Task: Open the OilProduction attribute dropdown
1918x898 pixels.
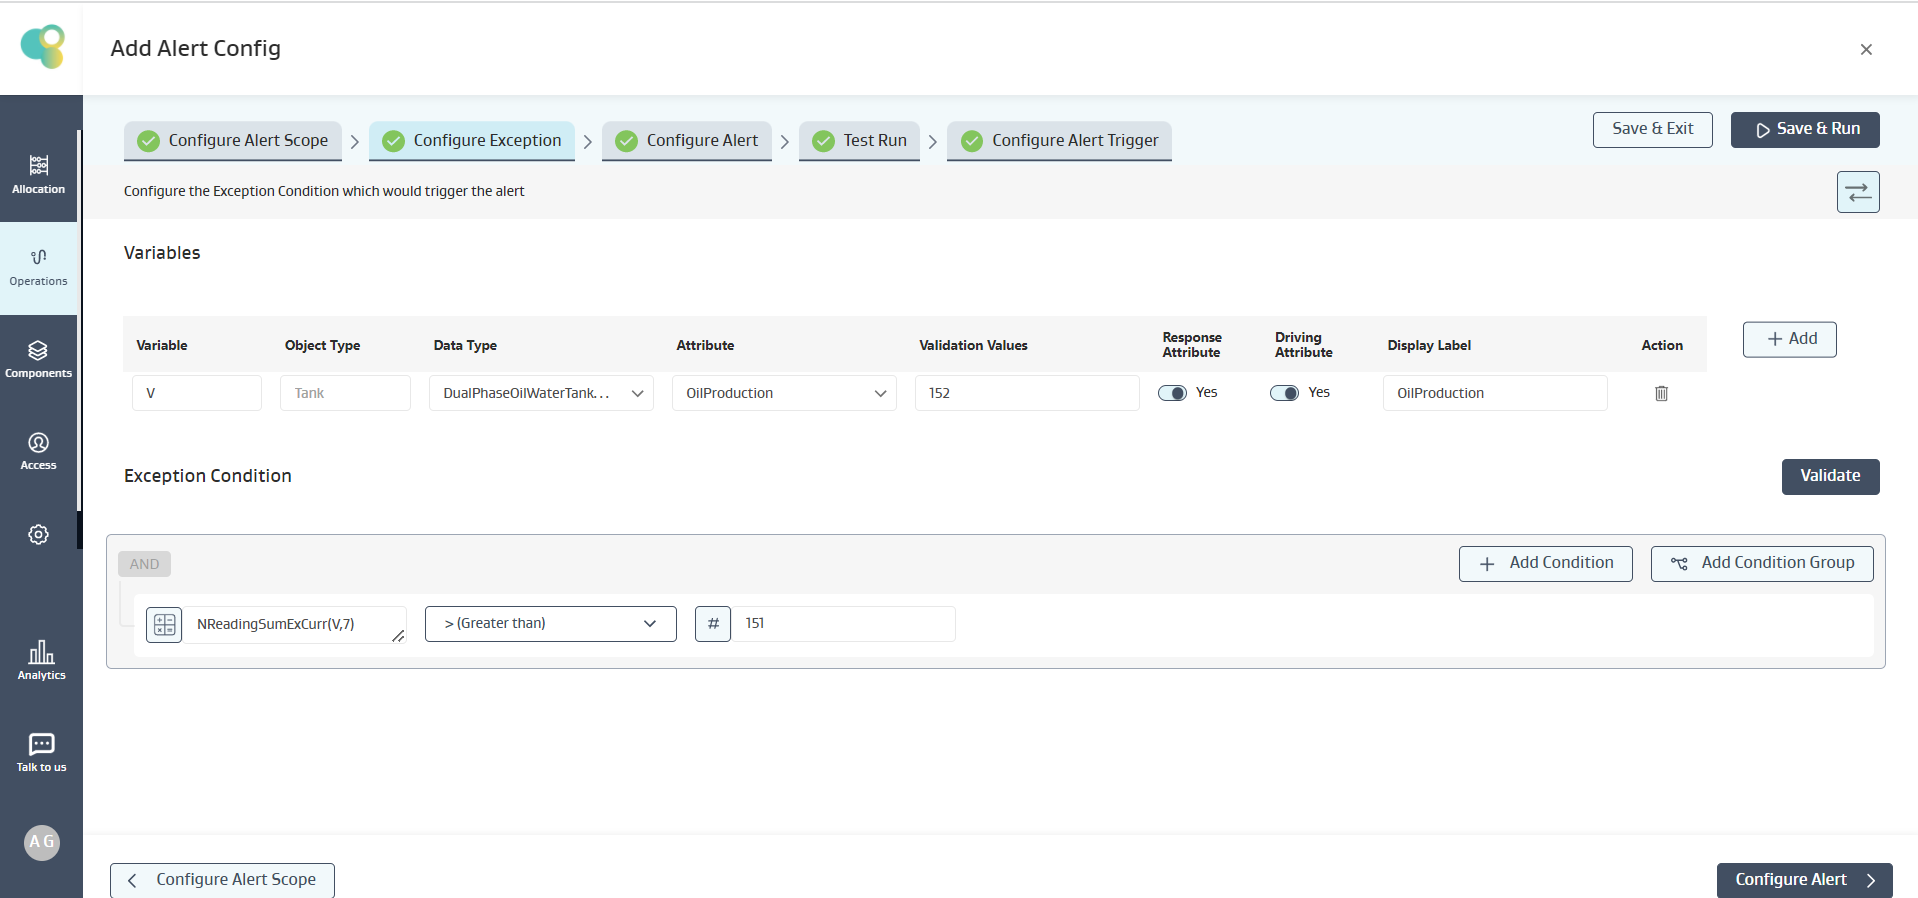Action: point(784,394)
